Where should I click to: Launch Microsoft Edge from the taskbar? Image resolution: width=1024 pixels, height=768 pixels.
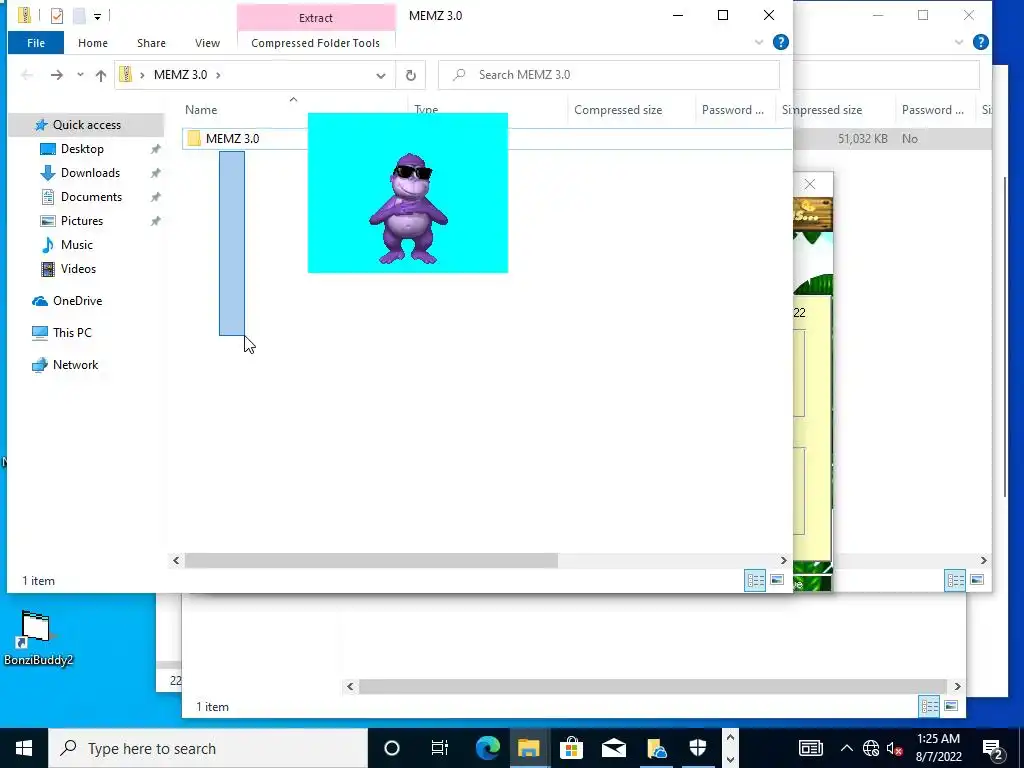pos(487,748)
